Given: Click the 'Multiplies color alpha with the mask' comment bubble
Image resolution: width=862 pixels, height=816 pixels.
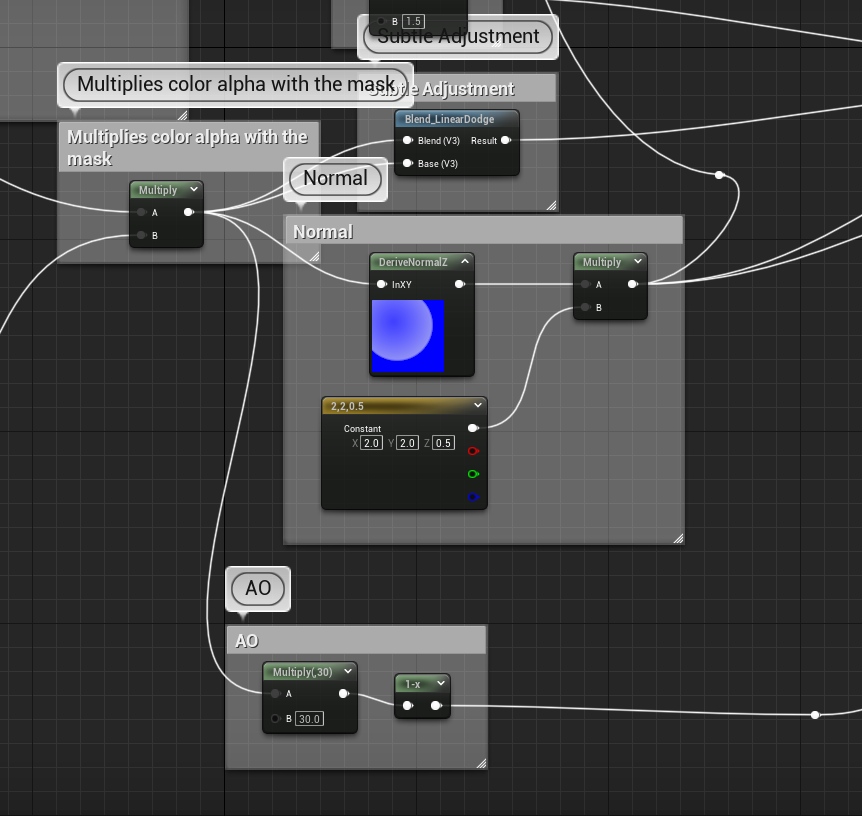Looking at the screenshot, I should [x=235, y=84].
